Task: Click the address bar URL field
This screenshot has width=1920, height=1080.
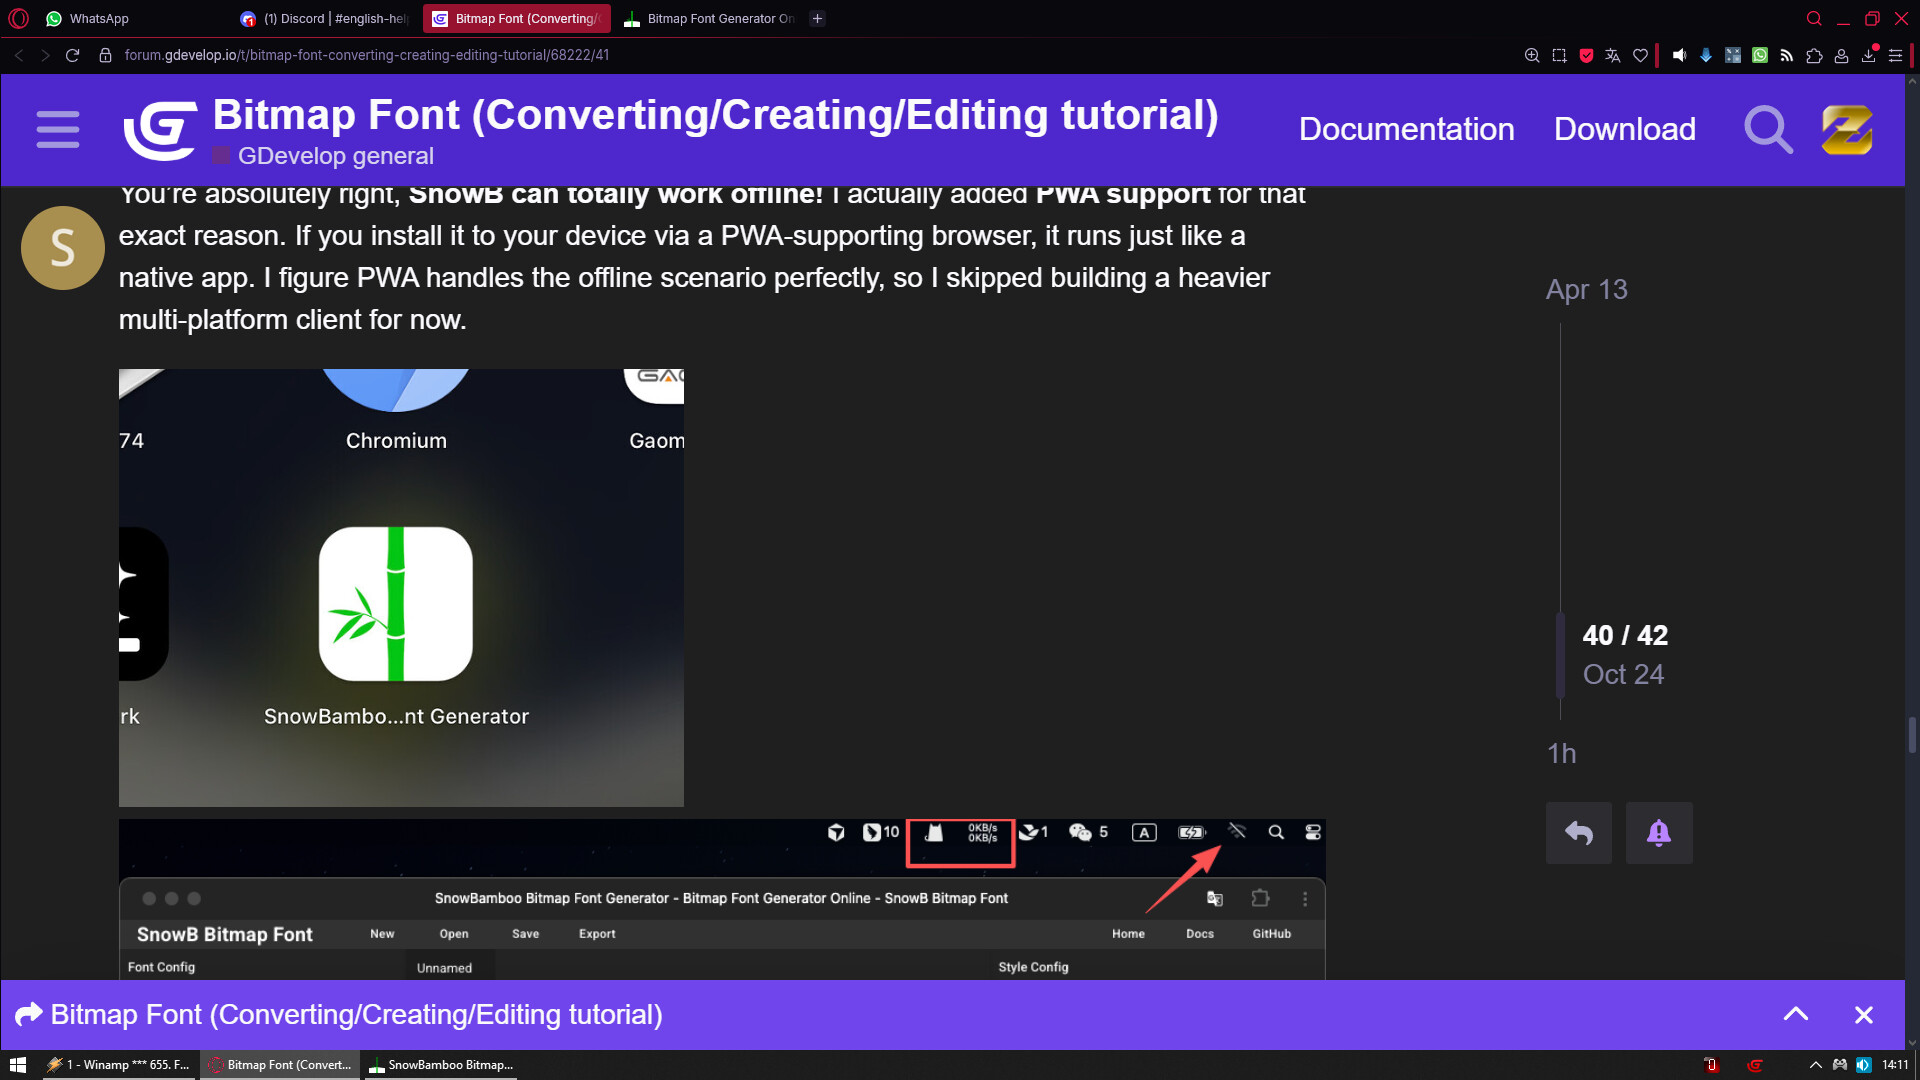Action: coord(366,55)
